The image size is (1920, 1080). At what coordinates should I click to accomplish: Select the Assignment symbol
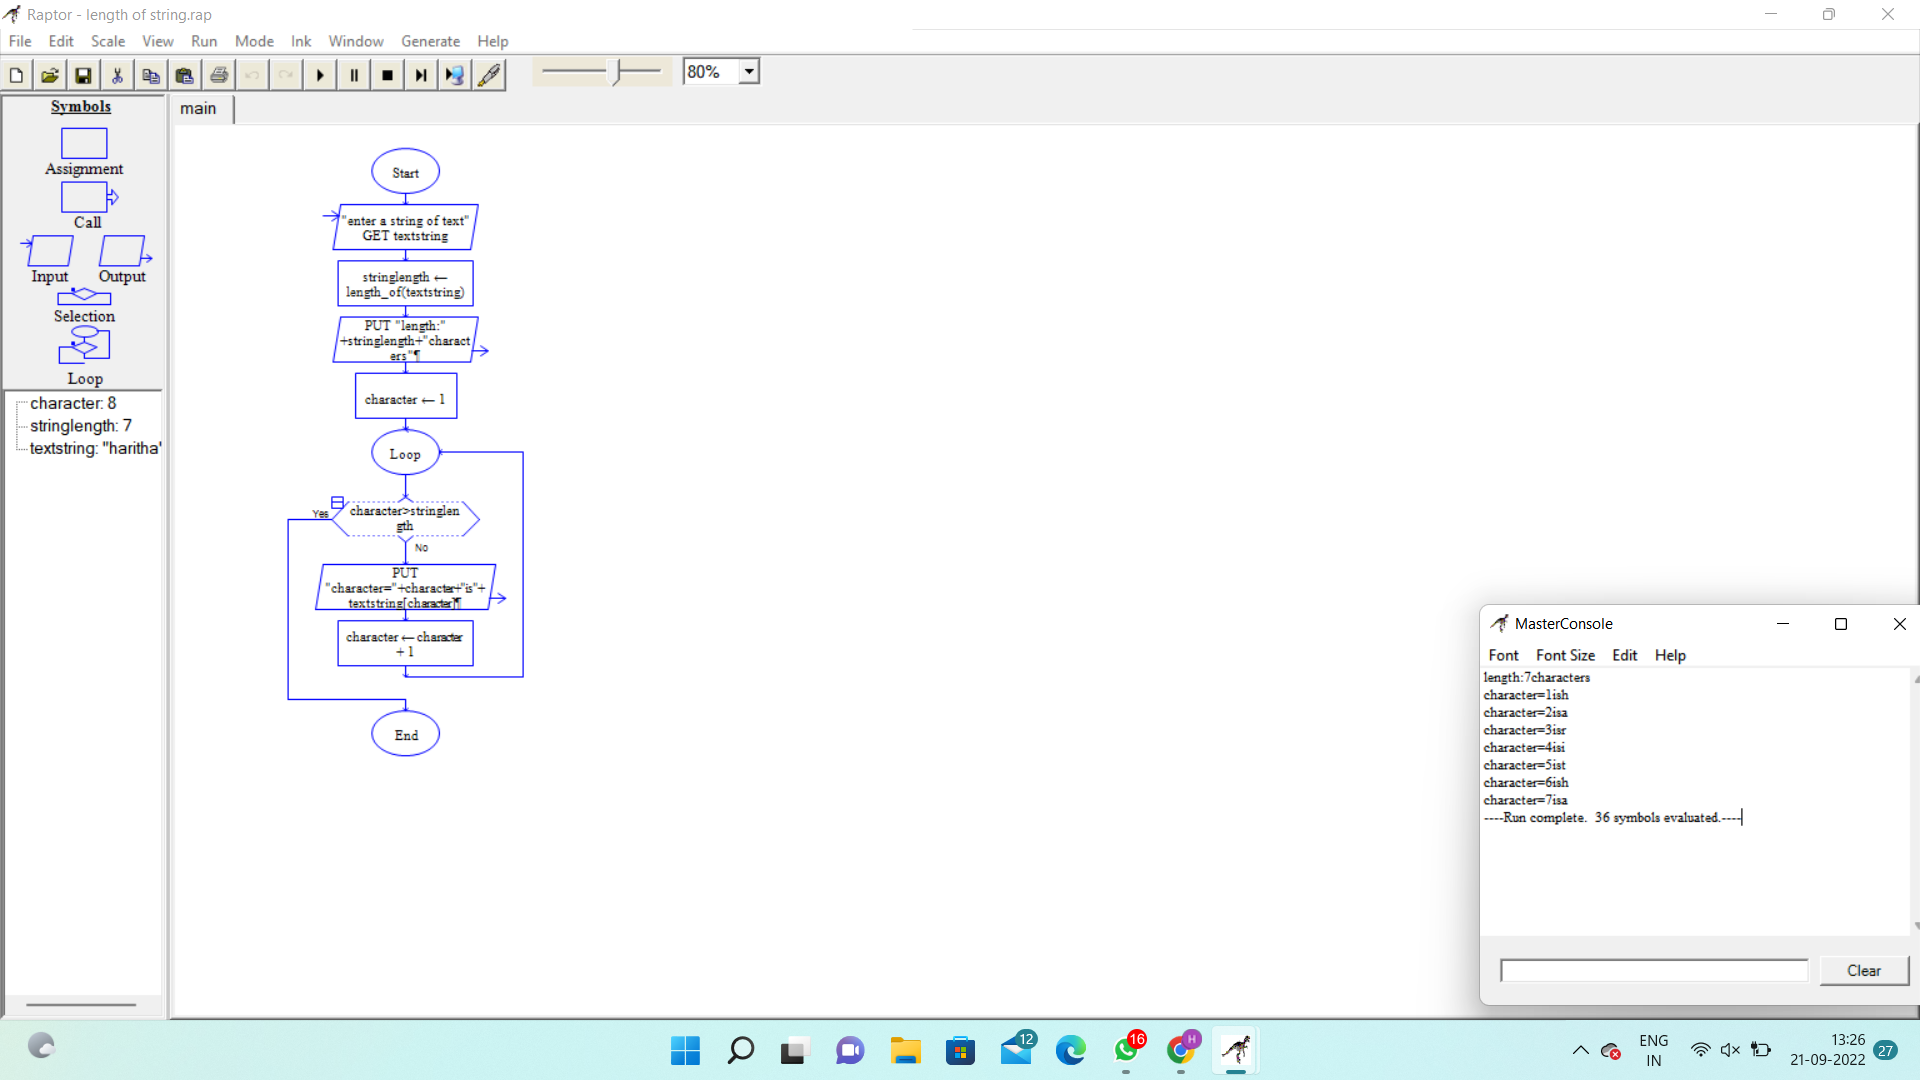84,143
